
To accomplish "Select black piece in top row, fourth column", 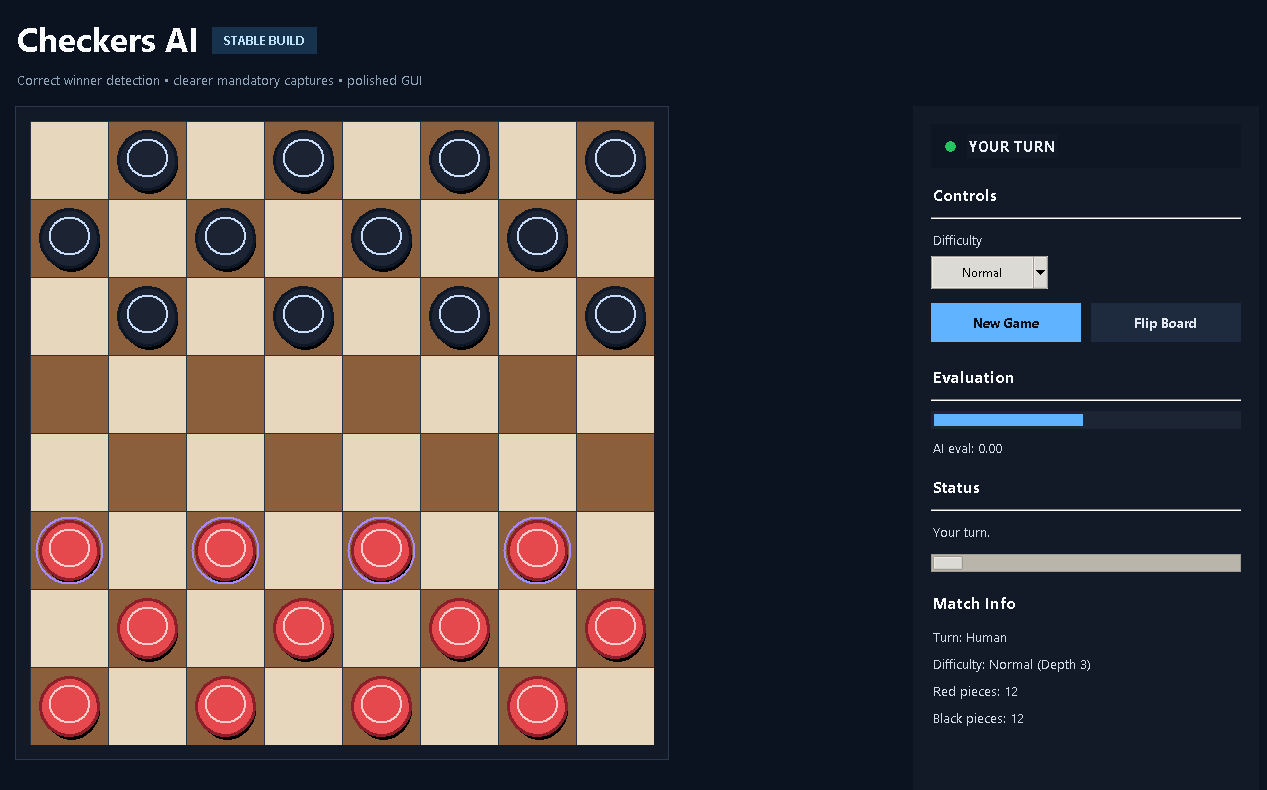I will tap(304, 160).
